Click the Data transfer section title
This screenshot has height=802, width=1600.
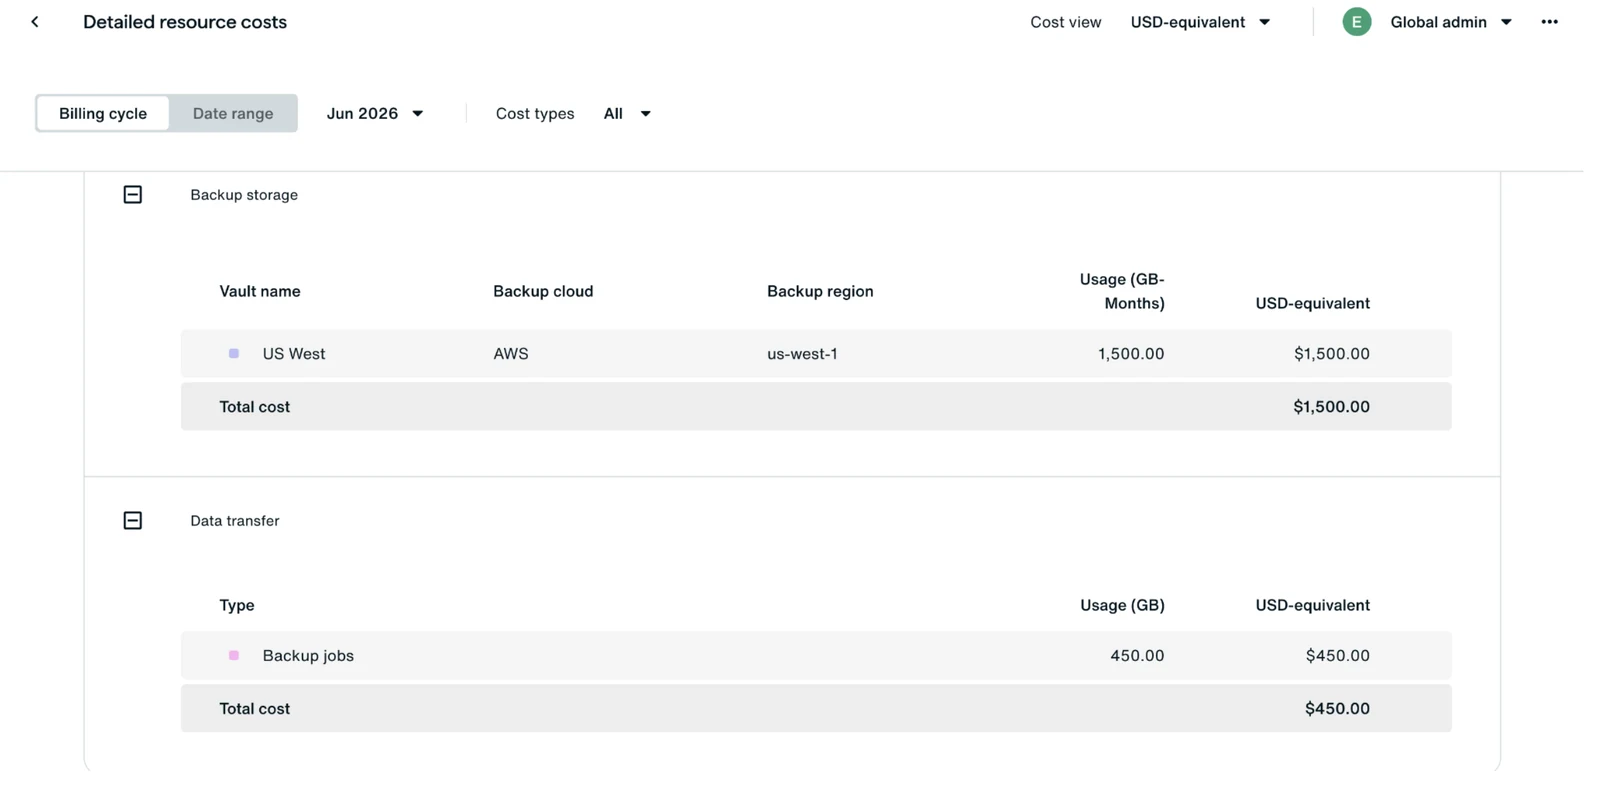[235, 521]
